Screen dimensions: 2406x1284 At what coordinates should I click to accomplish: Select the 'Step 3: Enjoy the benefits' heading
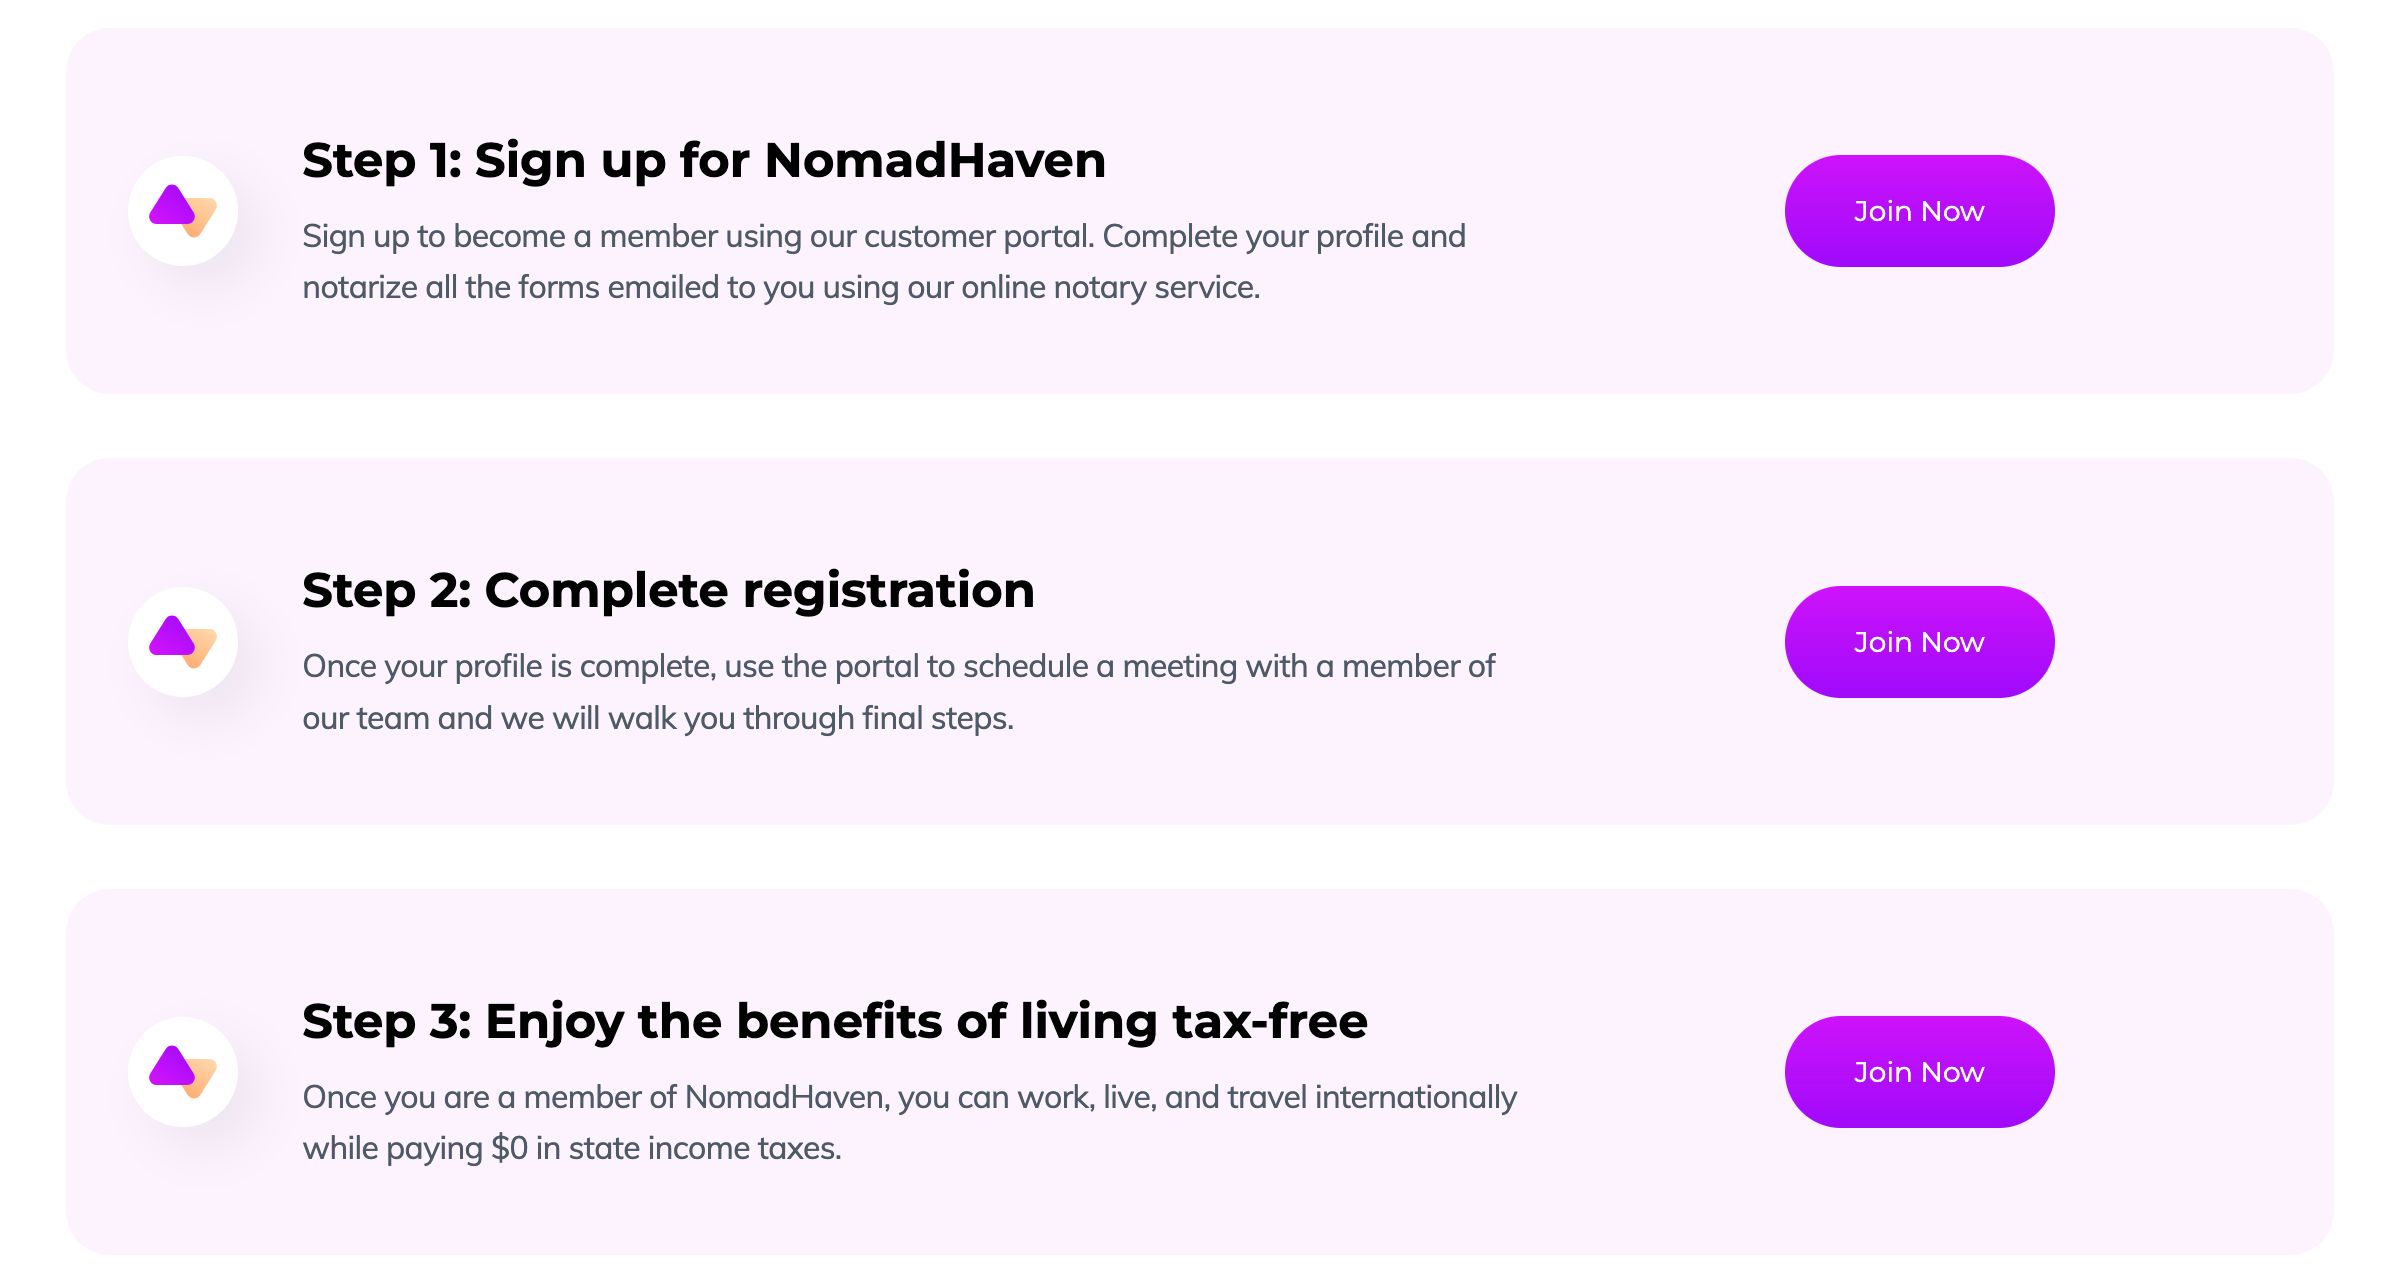tap(835, 1022)
